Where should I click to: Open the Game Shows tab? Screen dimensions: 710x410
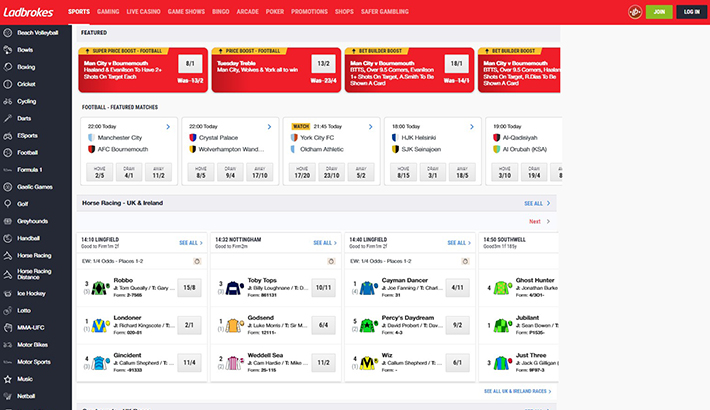[x=186, y=12]
